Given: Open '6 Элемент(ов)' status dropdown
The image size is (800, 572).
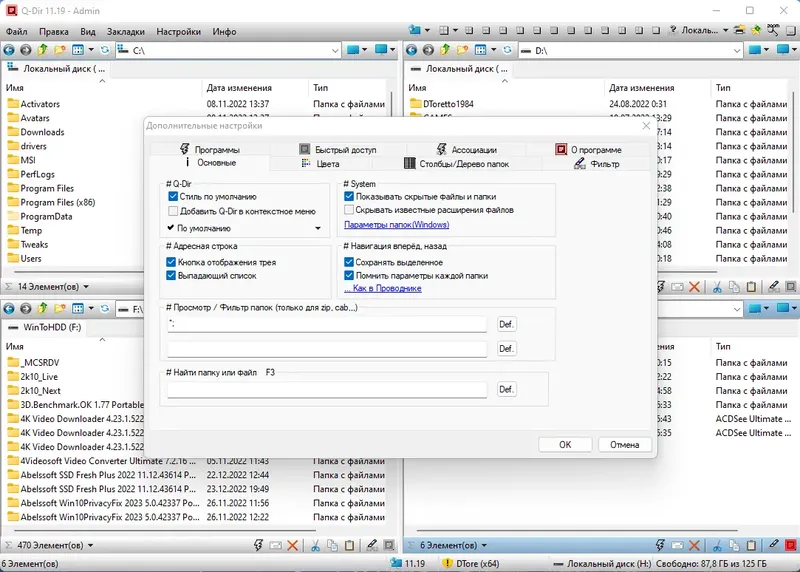Looking at the screenshot, I should [484, 545].
